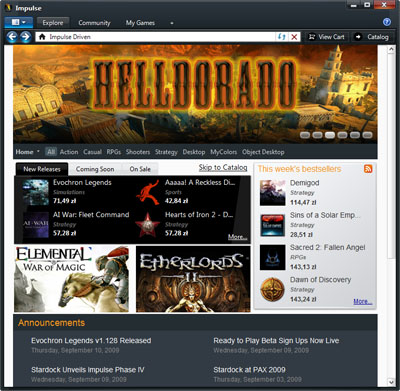Select the third highlighted banner slide indicator

(330, 135)
